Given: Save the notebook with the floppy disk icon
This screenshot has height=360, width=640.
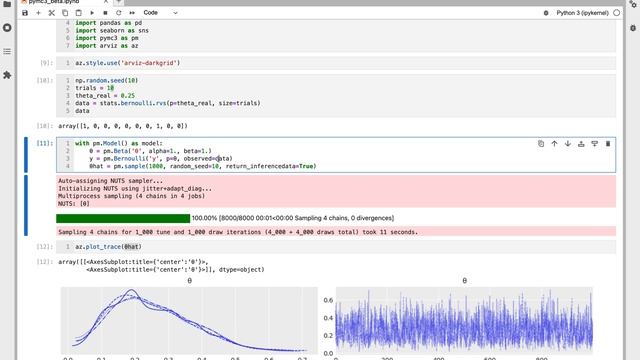Looking at the screenshot, I should [x=25, y=13].
